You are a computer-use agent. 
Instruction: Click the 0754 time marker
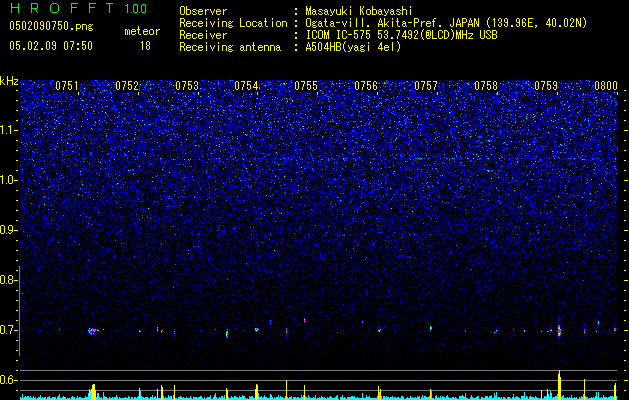pos(246,86)
